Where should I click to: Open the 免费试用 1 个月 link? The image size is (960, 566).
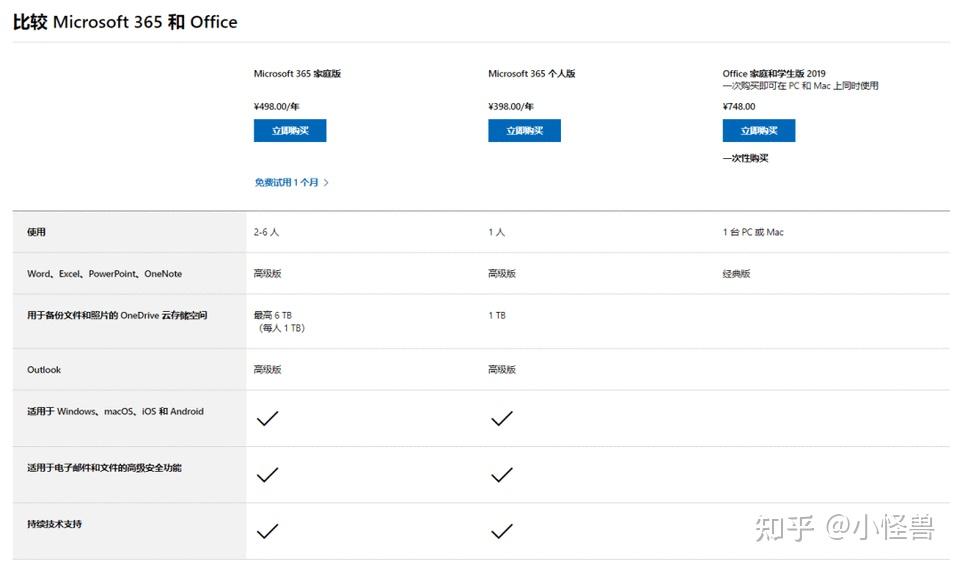coord(287,183)
